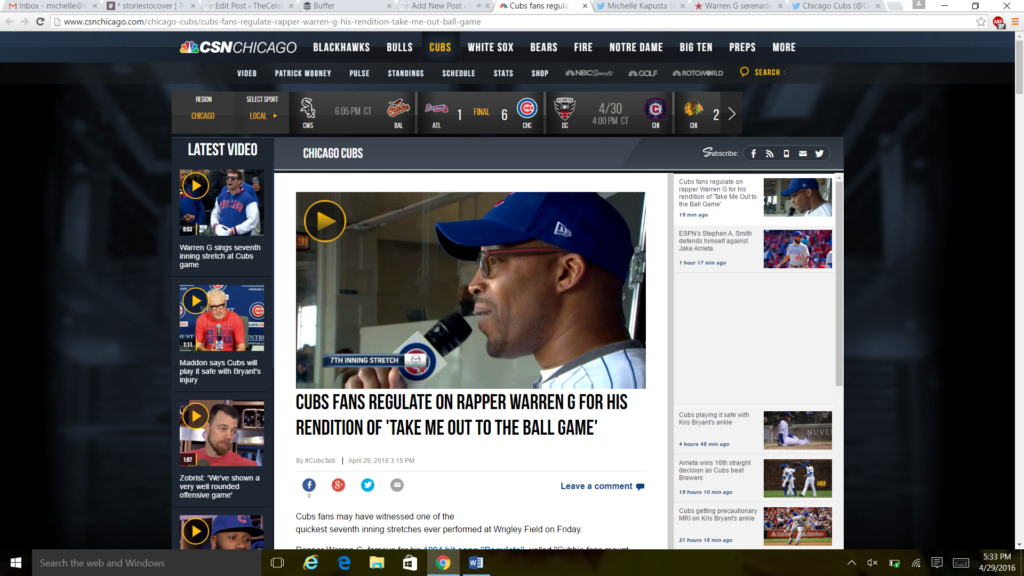The width and height of the screenshot is (1024, 576).
Task: Open the Region Chicago dropdown
Action: pos(204,116)
